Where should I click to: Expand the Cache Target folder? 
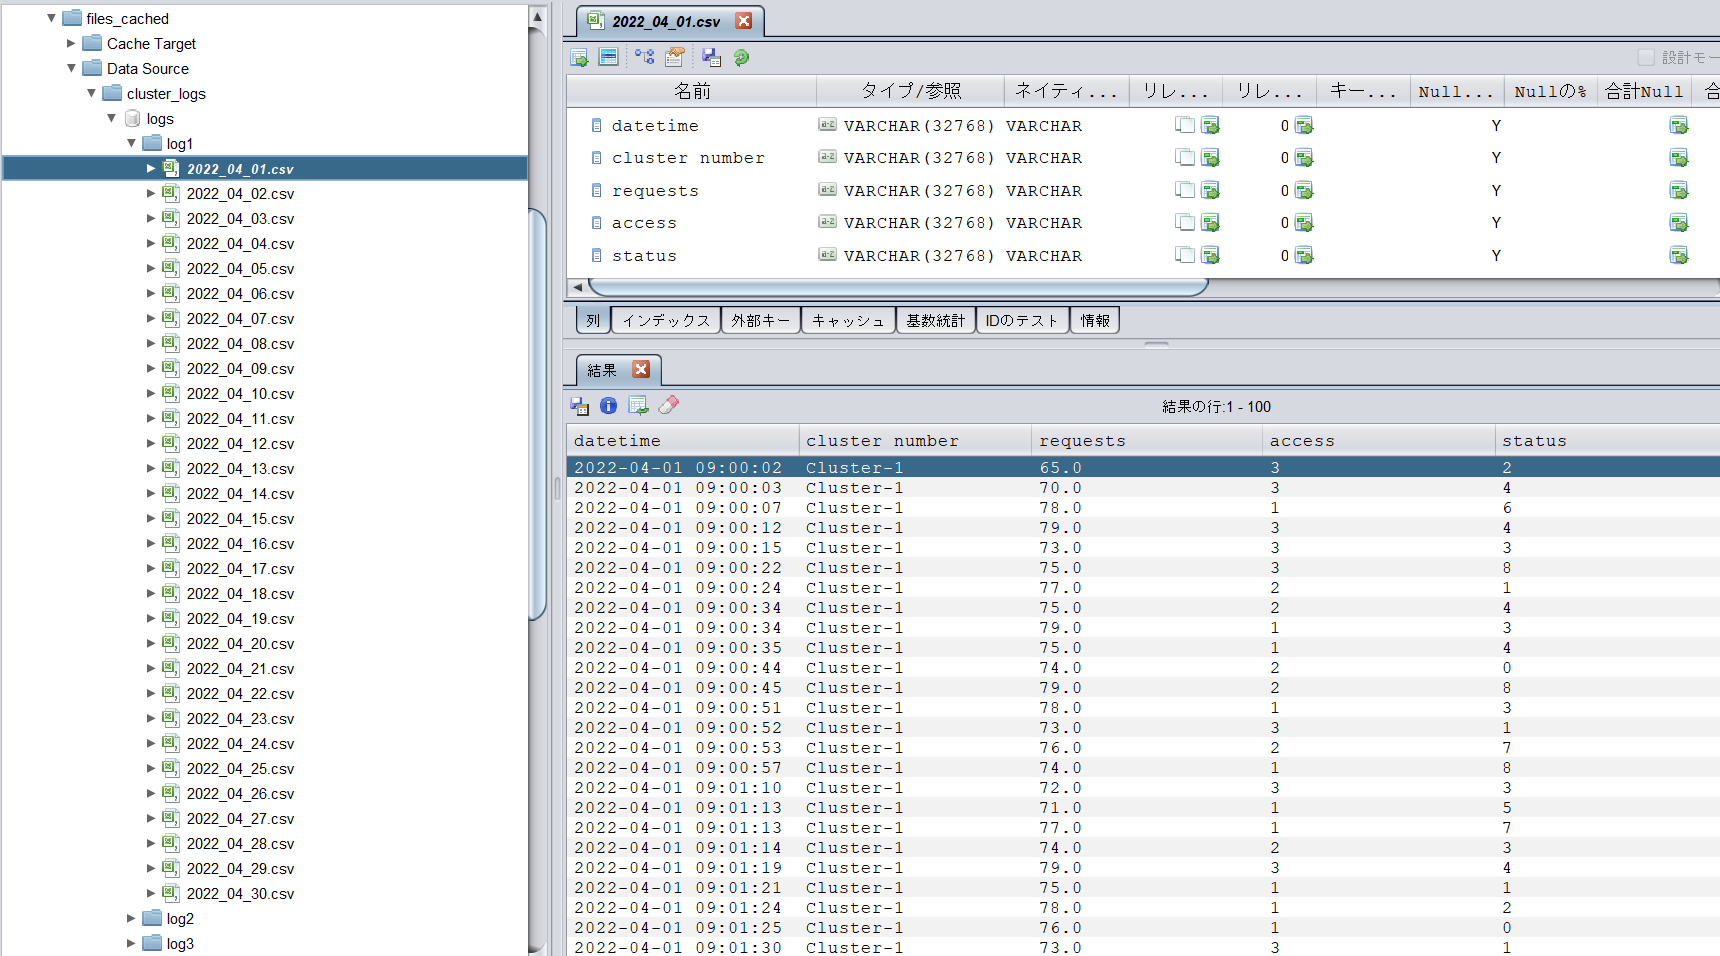[x=71, y=43]
